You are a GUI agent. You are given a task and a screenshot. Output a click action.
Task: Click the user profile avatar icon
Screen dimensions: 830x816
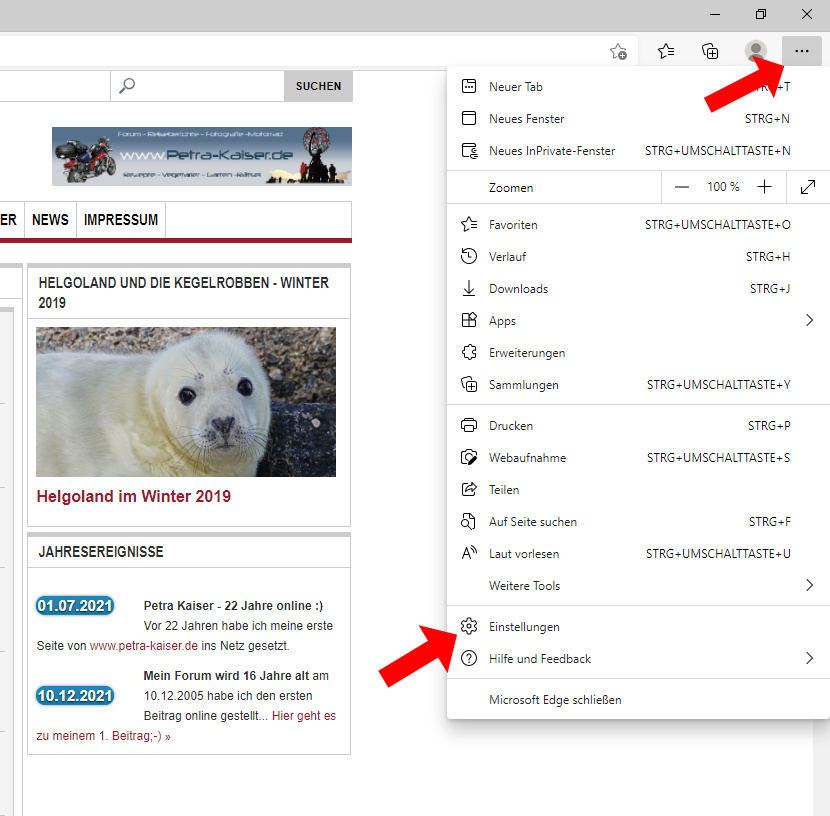[x=756, y=51]
